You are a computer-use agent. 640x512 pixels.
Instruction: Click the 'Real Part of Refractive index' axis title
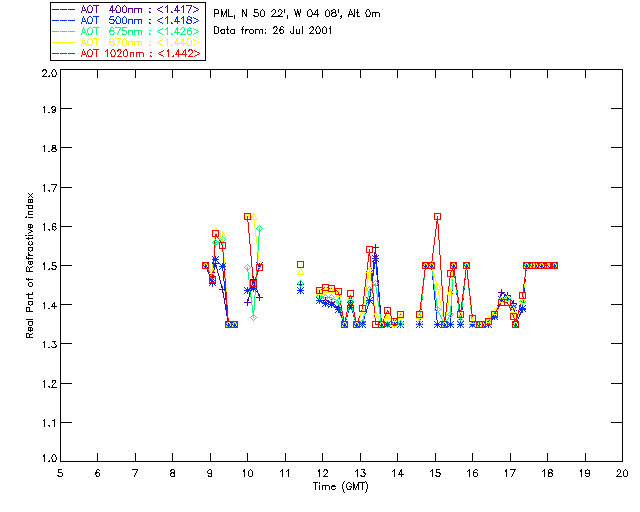tap(29, 265)
